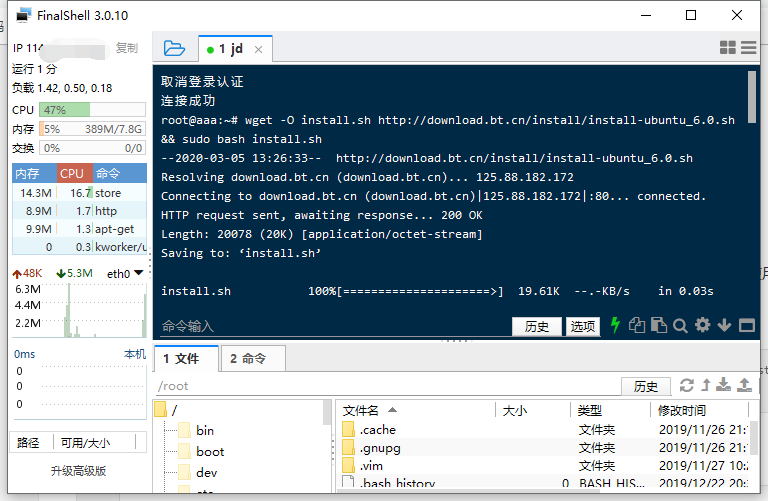Open file path 历史 button
The image size is (768, 501).
(646, 386)
